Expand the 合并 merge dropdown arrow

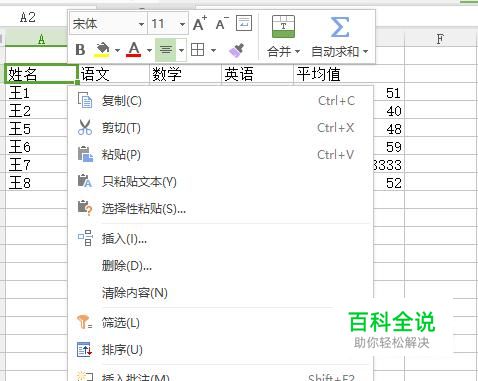click(297, 52)
